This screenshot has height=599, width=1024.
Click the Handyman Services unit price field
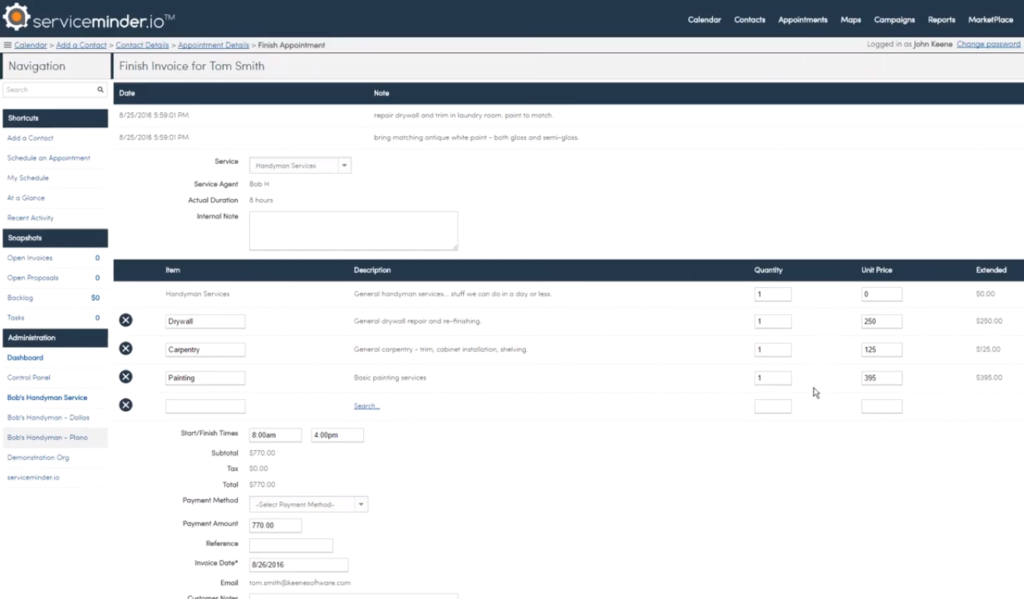882,294
